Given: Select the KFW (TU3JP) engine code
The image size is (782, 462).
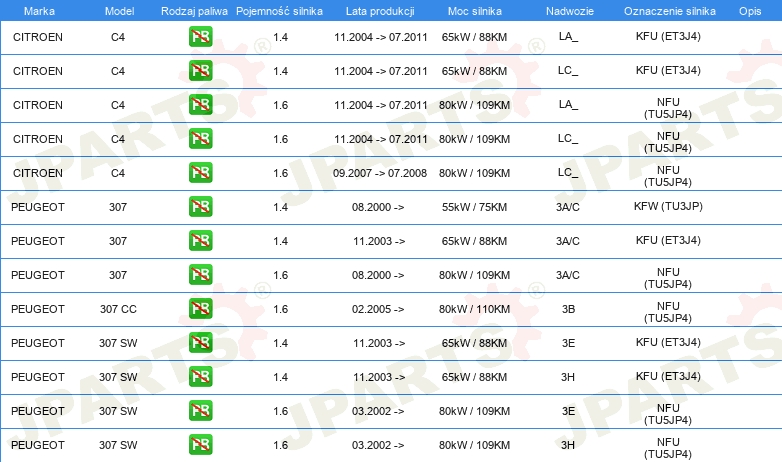Looking at the screenshot, I should [x=668, y=206].
